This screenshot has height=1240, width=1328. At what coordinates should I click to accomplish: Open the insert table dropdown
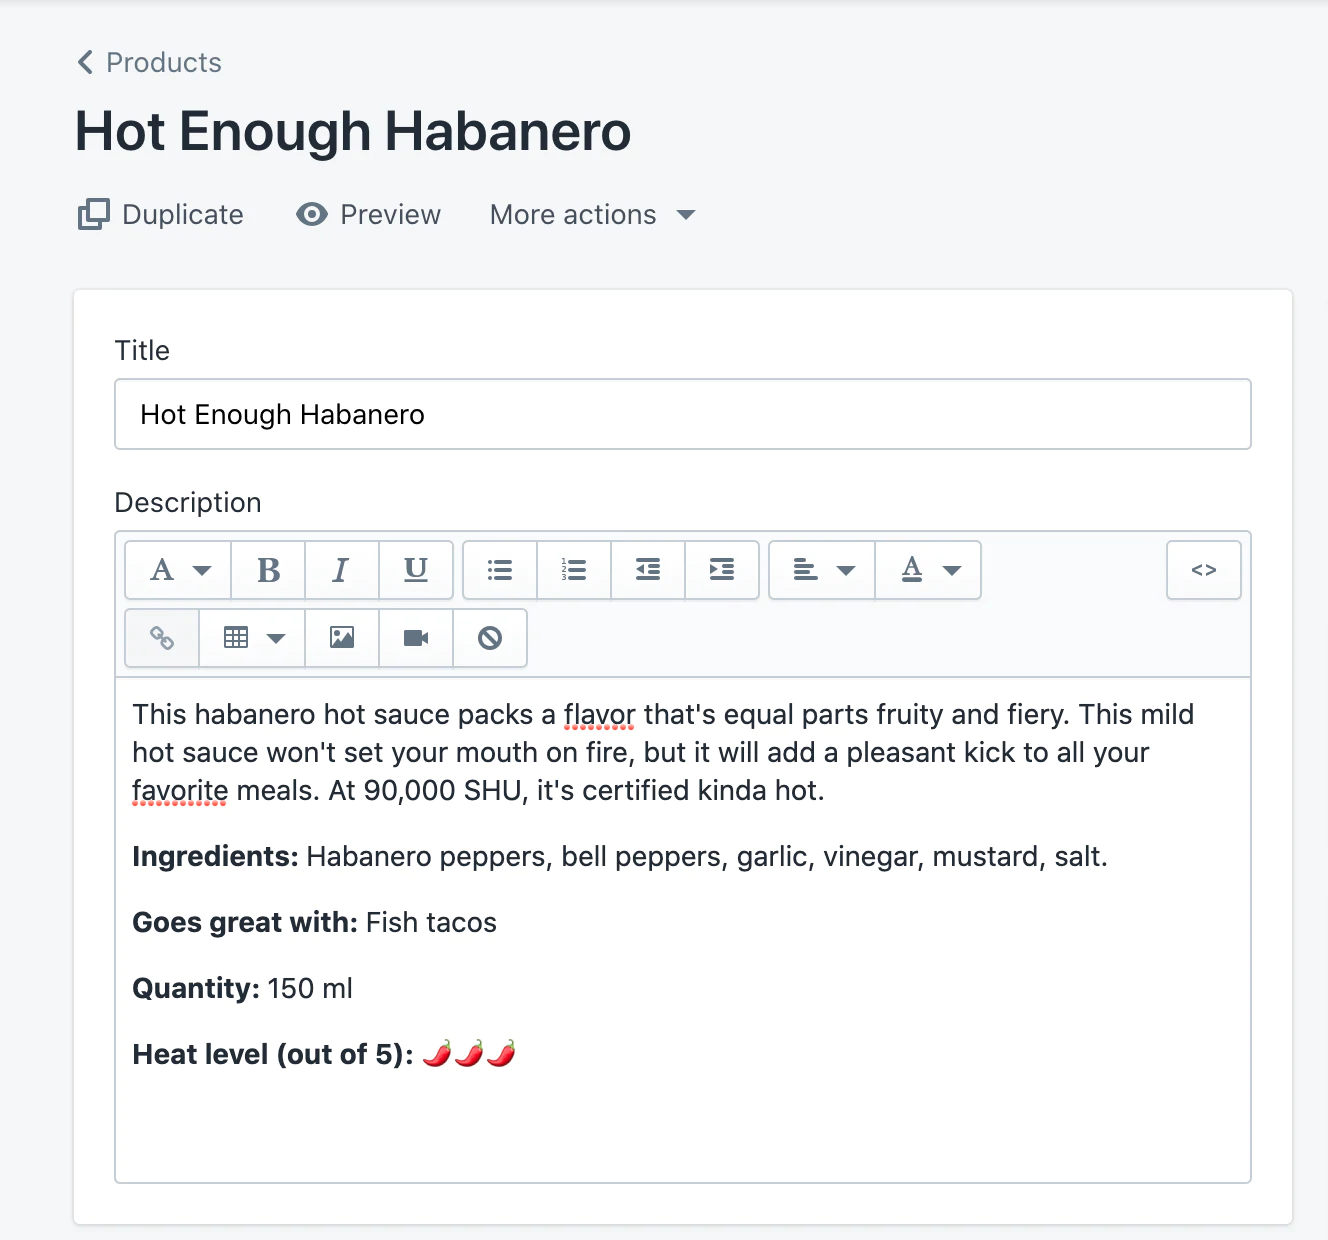pyautogui.click(x=252, y=638)
